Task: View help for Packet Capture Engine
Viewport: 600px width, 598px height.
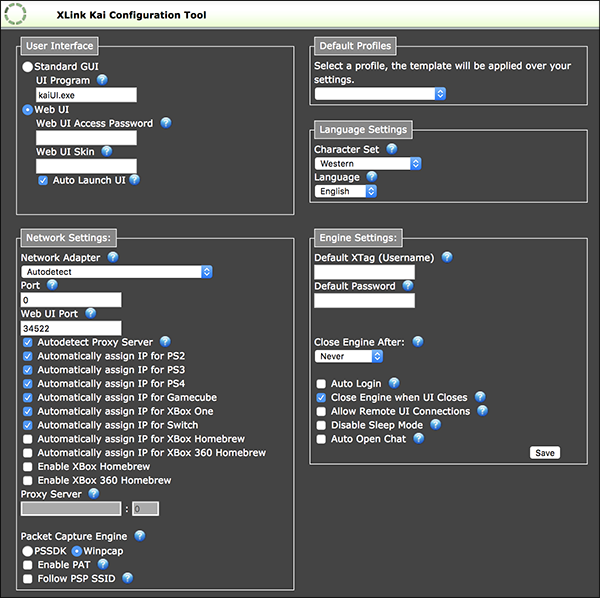Action: [140, 536]
